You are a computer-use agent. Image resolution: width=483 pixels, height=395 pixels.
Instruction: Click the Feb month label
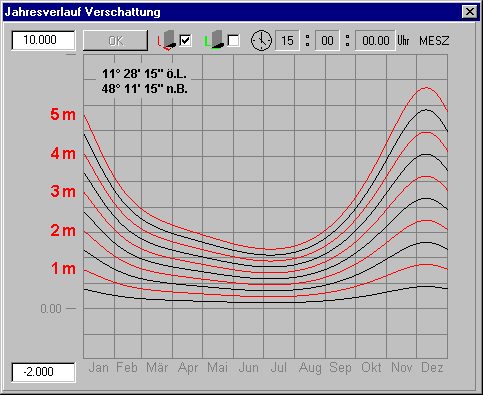[x=127, y=368]
